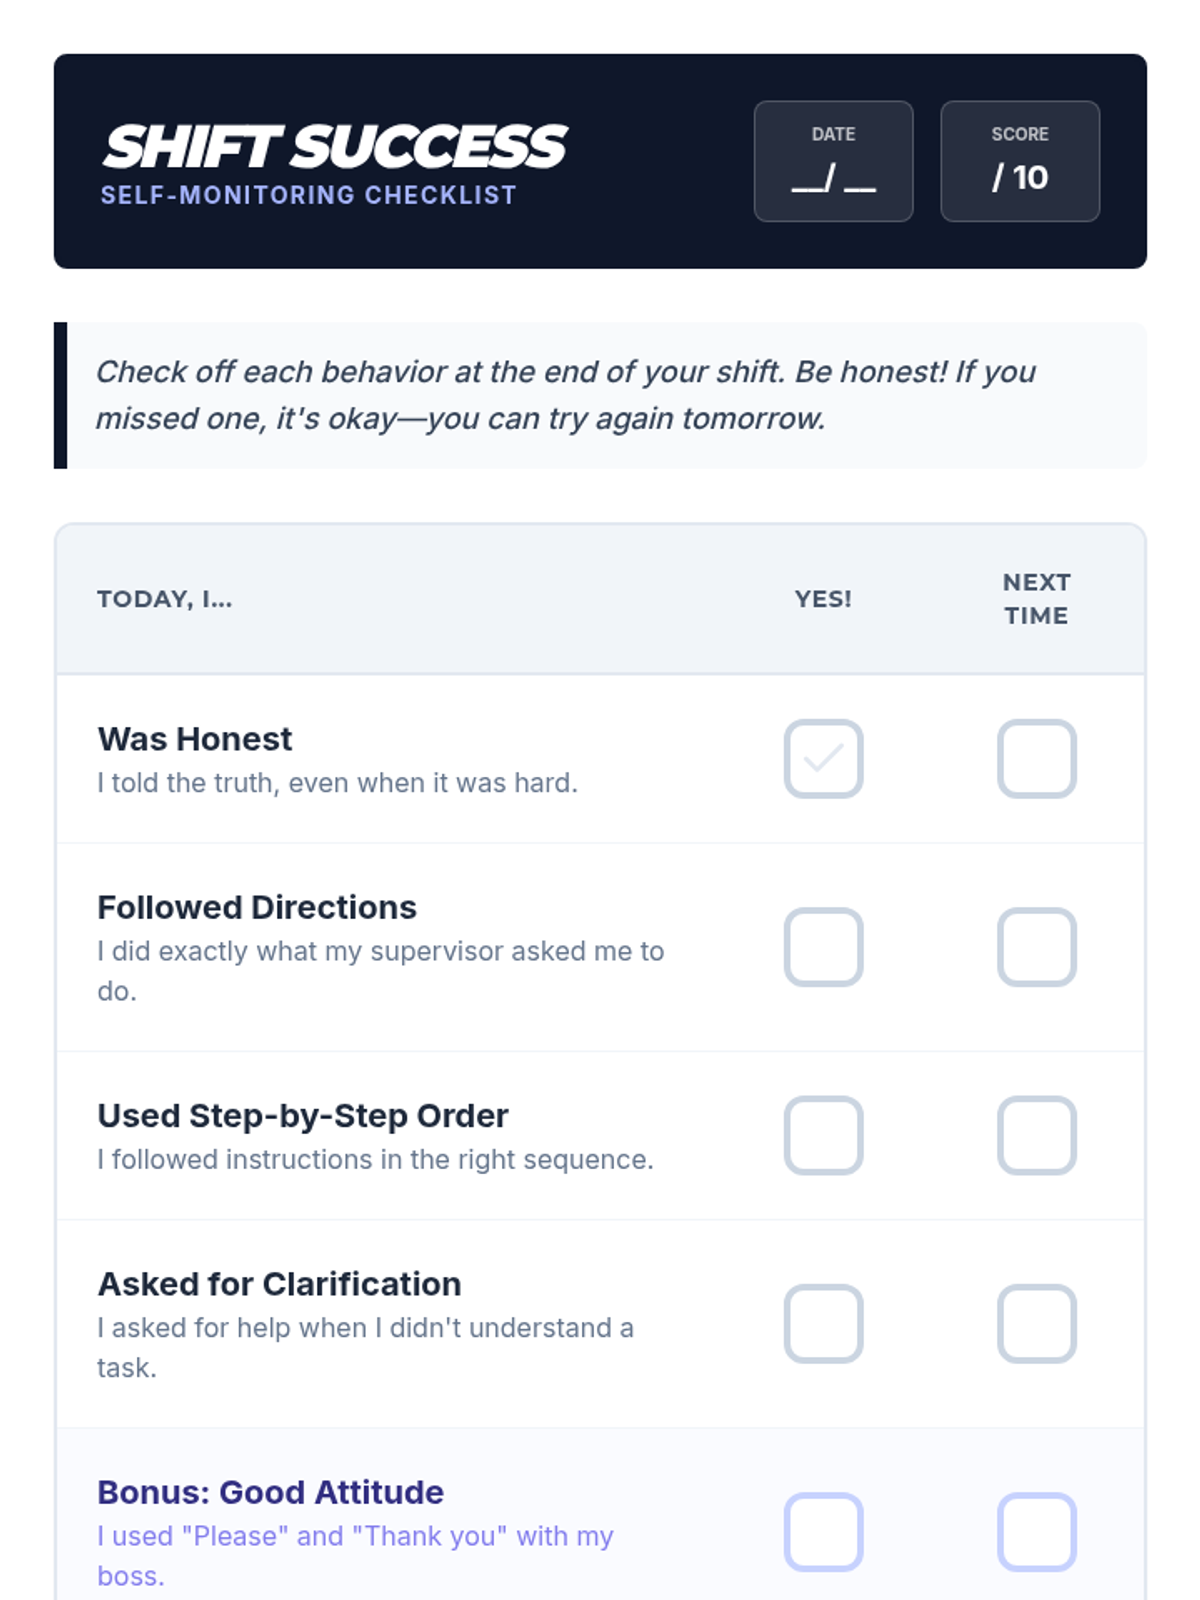Check Yes for Followed Directions
Viewport: 1200px width, 1600px height.
point(823,947)
